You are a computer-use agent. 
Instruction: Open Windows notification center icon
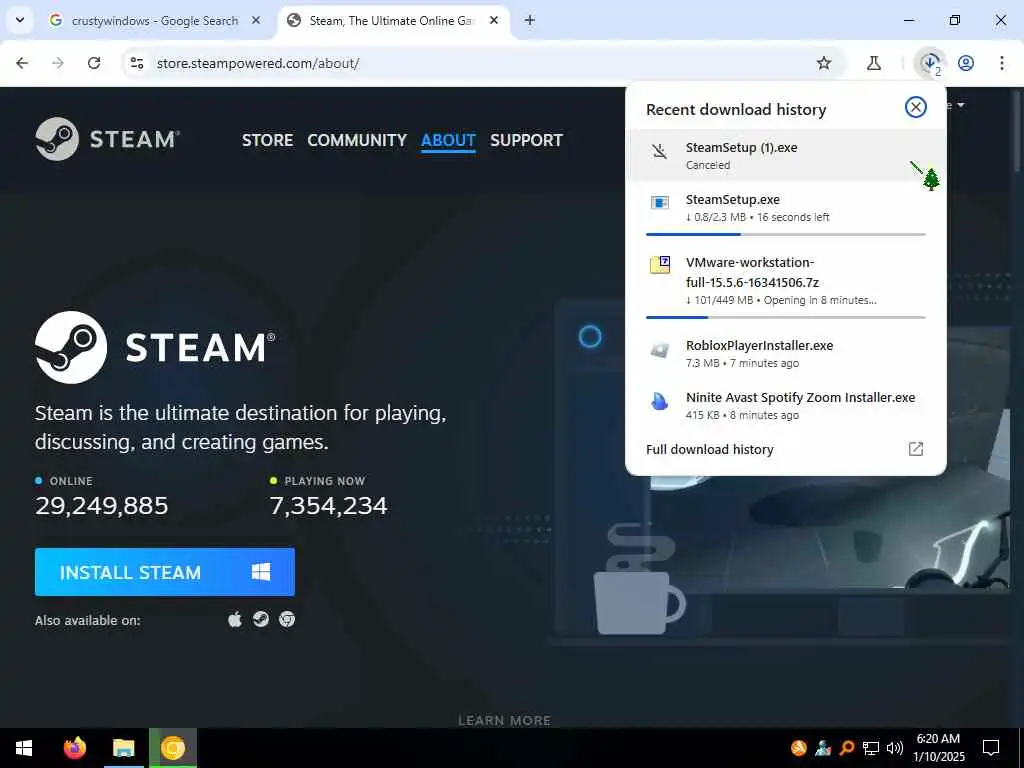991,748
